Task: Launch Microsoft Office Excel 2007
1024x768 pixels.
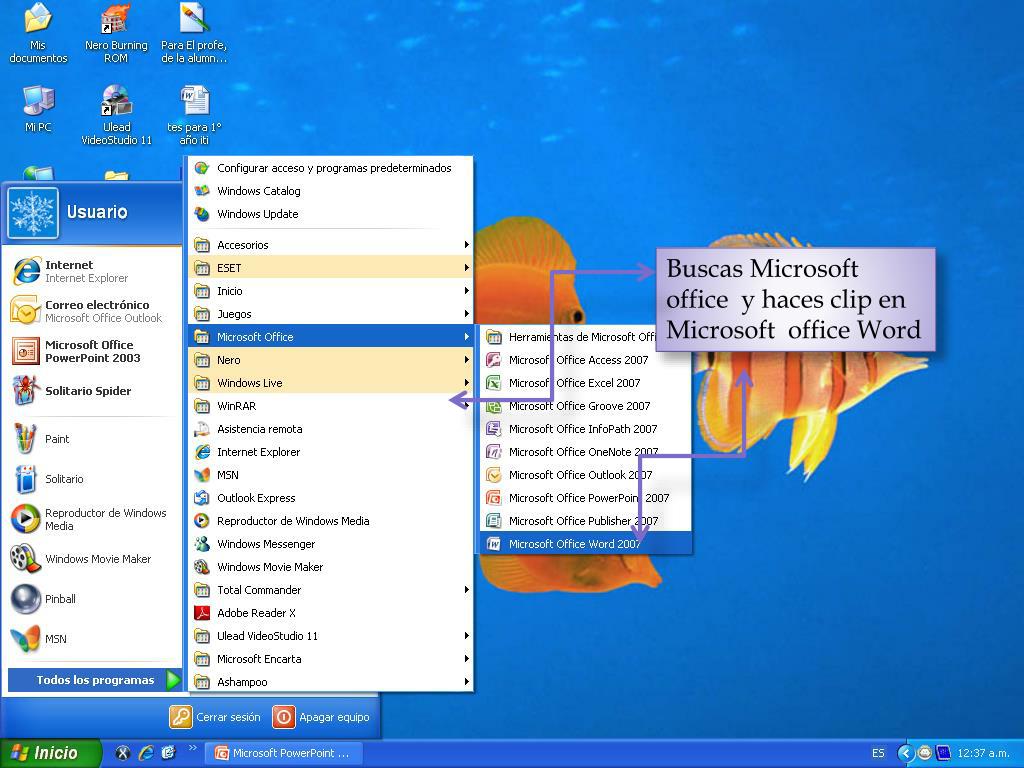Action: pyautogui.click(x=586, y=383)
